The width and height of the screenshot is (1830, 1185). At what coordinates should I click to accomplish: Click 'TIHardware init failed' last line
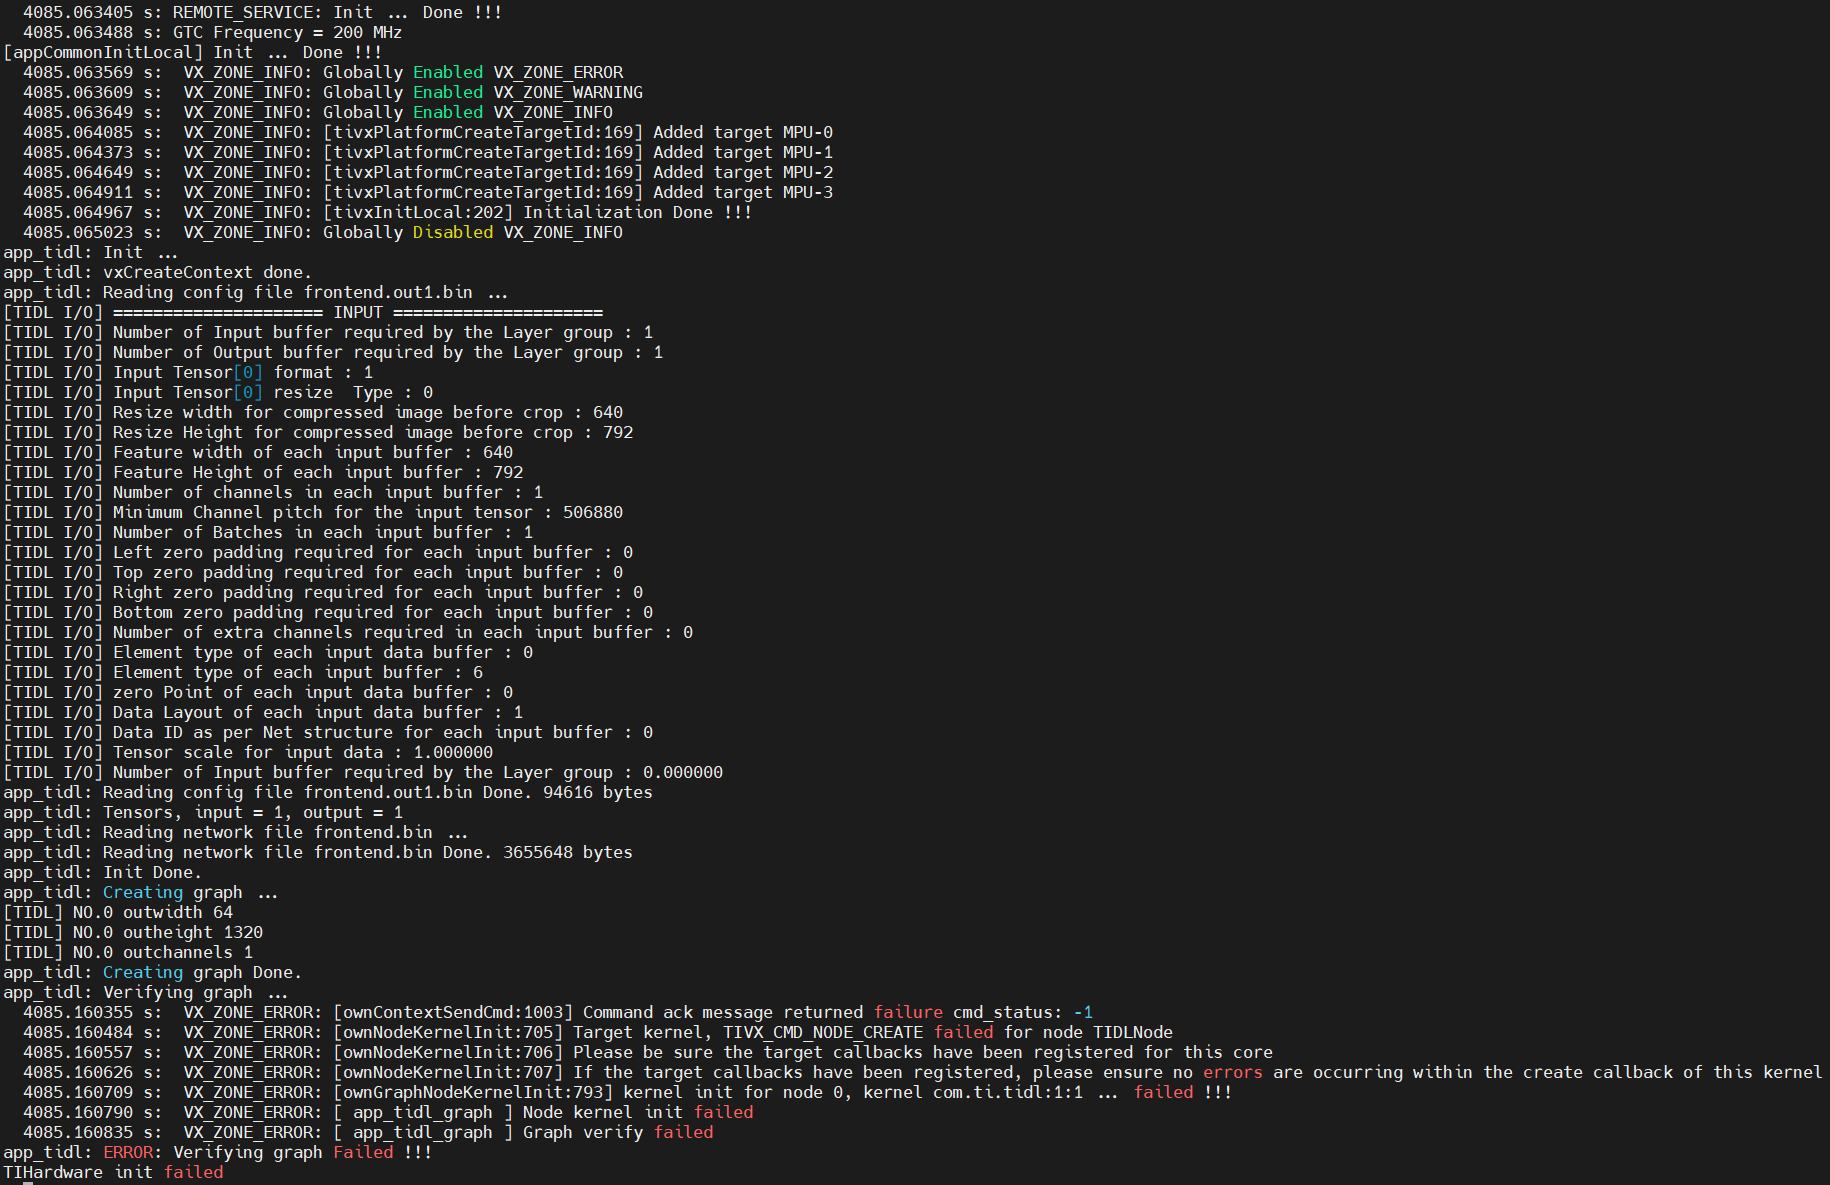(x=113, y=1172)
